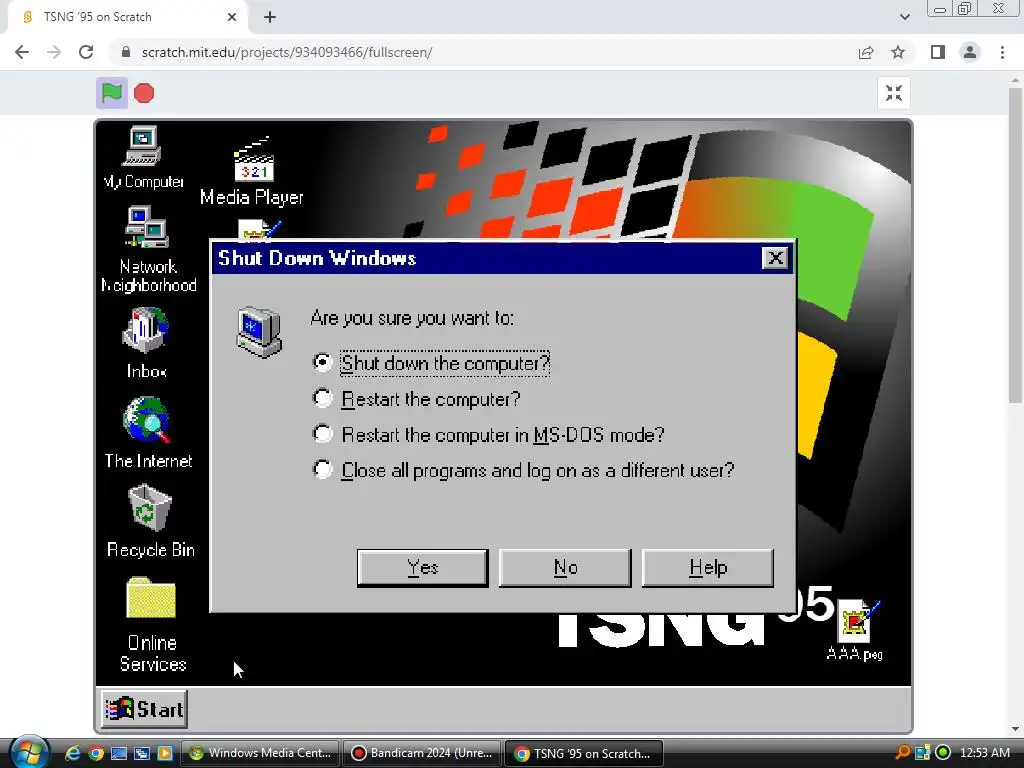The width and height of the screenshot is (1024, 768).
Task: Switch to TSNG '95 on Scratch taskbar item
Action: pos(584,753)
